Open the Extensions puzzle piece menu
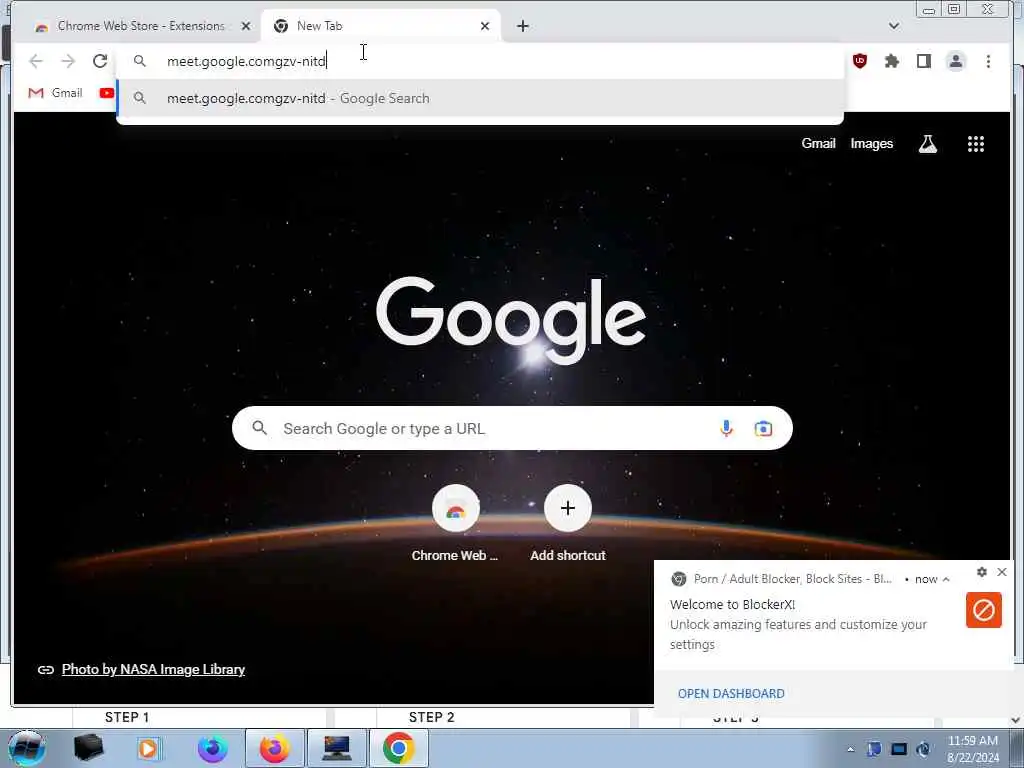Screen dimensions: 1024x768 [891, 61]
